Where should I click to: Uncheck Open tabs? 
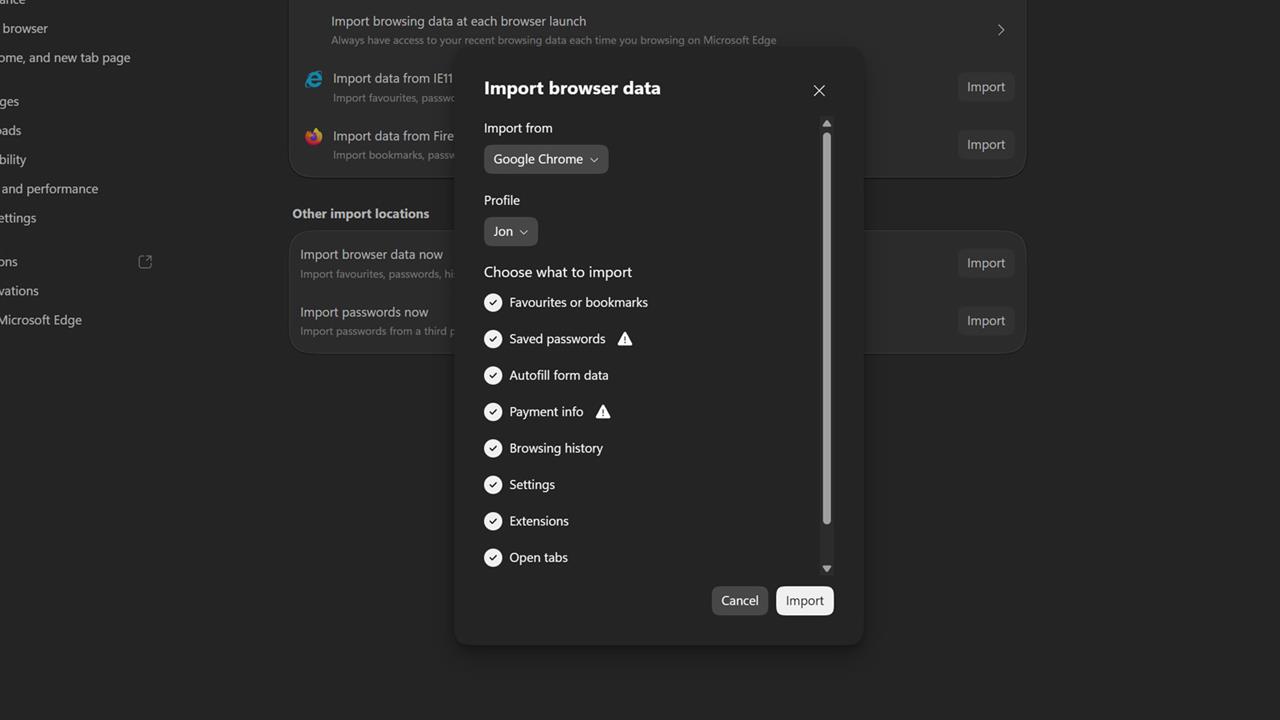tap(493, 558)
